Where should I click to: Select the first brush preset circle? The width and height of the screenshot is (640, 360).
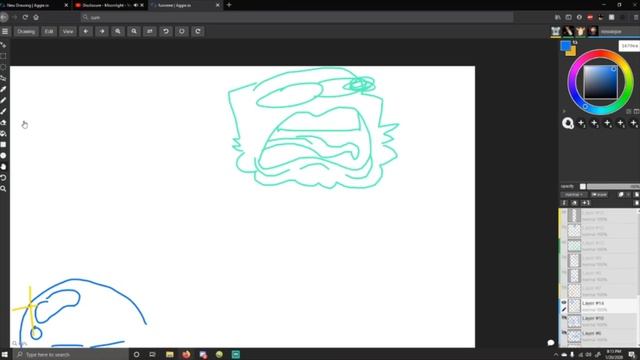coord(568,123)
